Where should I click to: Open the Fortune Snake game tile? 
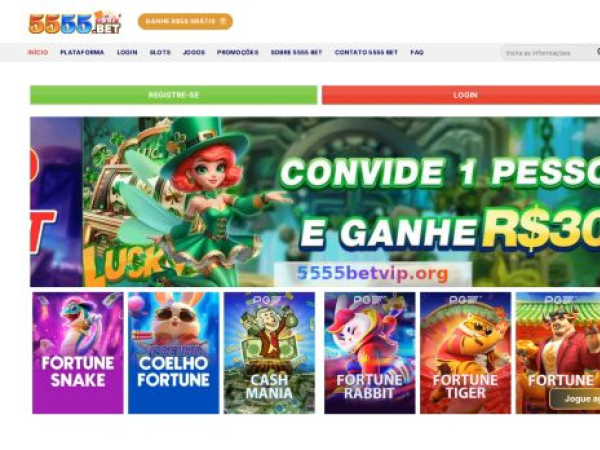78,353
